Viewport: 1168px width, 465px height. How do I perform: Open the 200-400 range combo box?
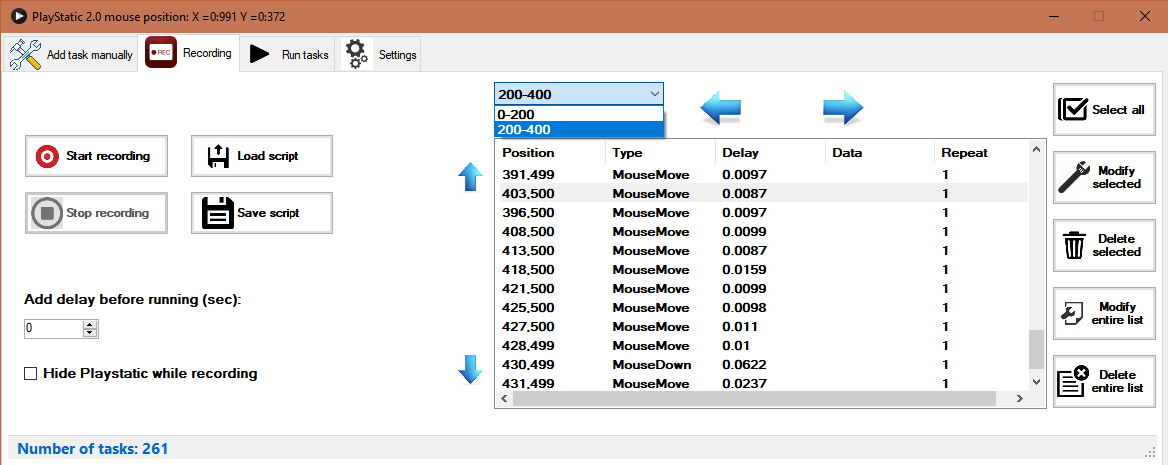click(x=578, y=94)
